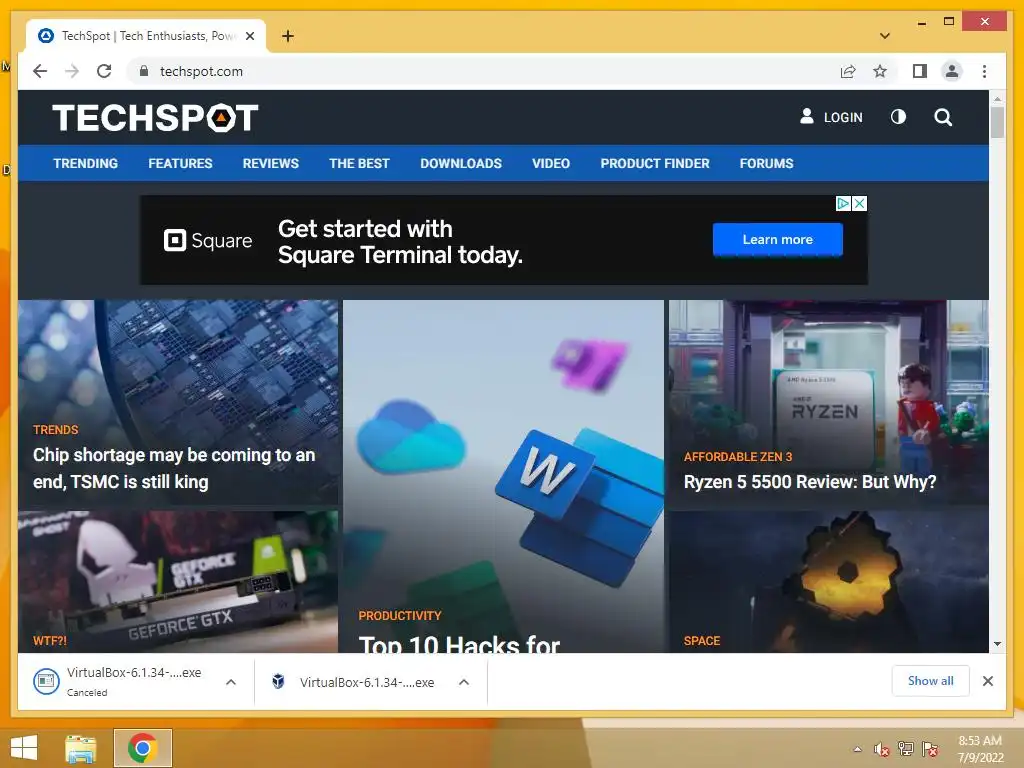This screenshot has height=768, width=1024.
Task: Click the taskbar clock 8:53 AM
Action: [x=980, y=749]
